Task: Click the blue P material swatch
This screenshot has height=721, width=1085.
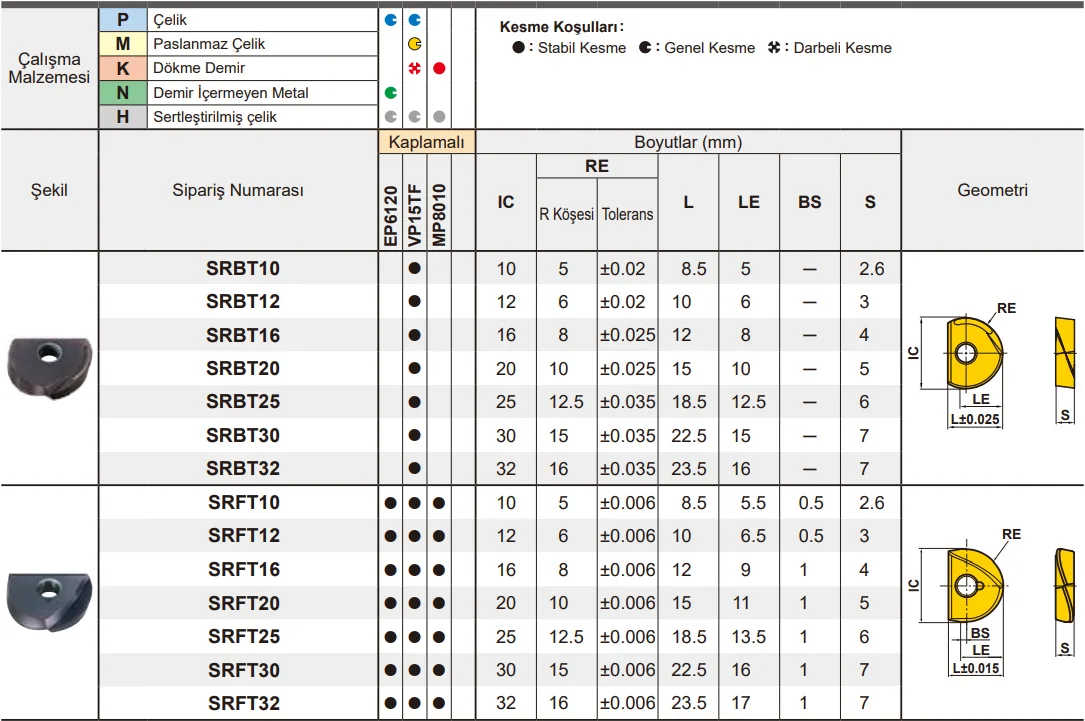Action: click(123, 20)
